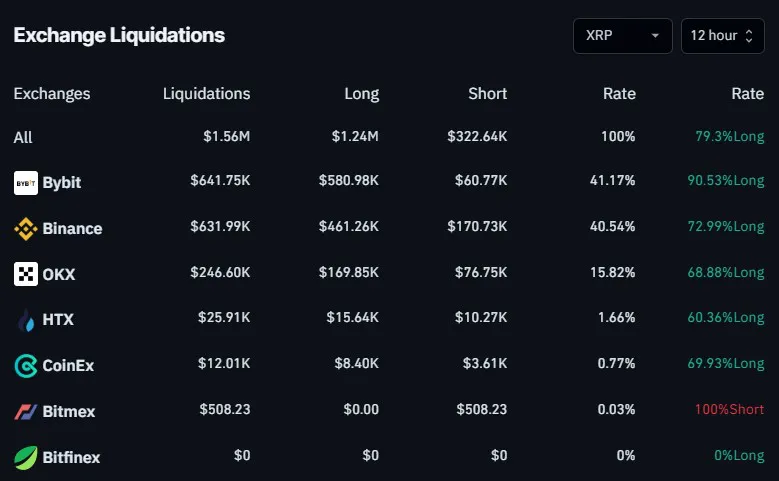Click the OKX exchange logo icon
The image size is (779, 481).
tap(25, 274)
